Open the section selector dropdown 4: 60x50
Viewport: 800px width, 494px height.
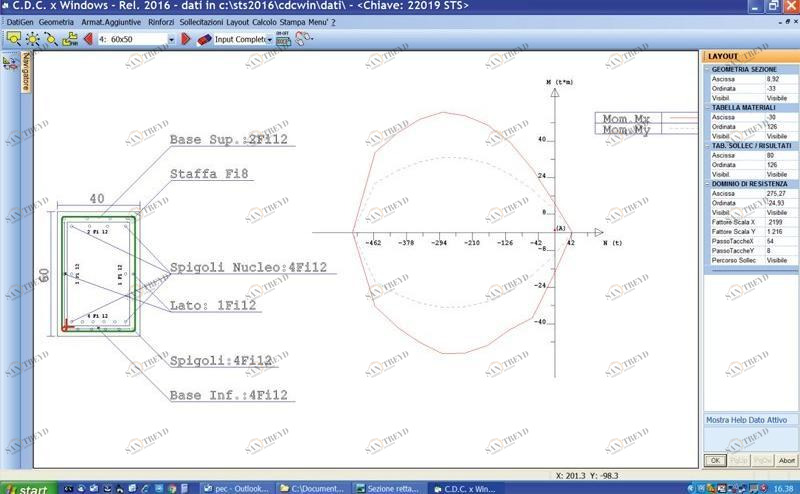pos(171,40)
